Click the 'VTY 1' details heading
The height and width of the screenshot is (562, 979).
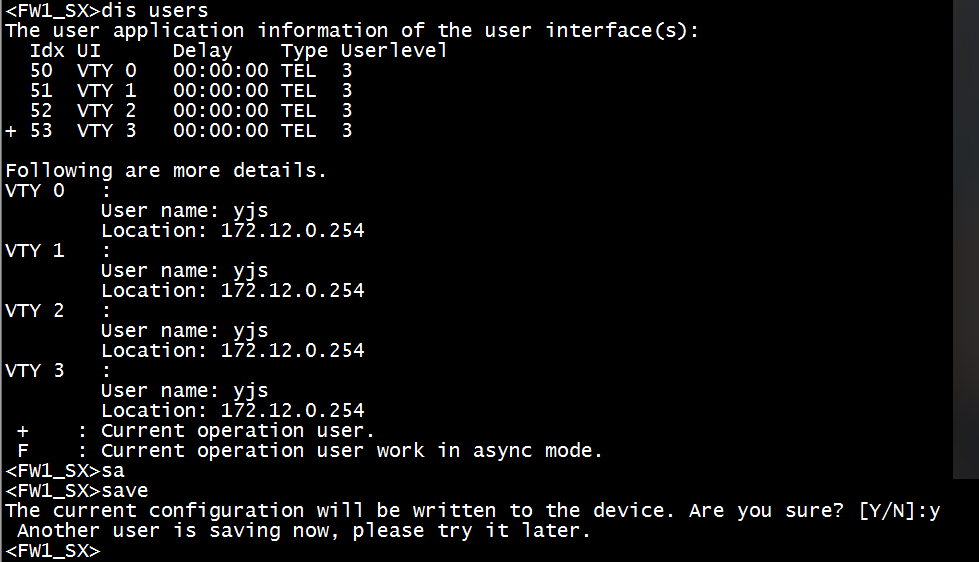point(35,250)
